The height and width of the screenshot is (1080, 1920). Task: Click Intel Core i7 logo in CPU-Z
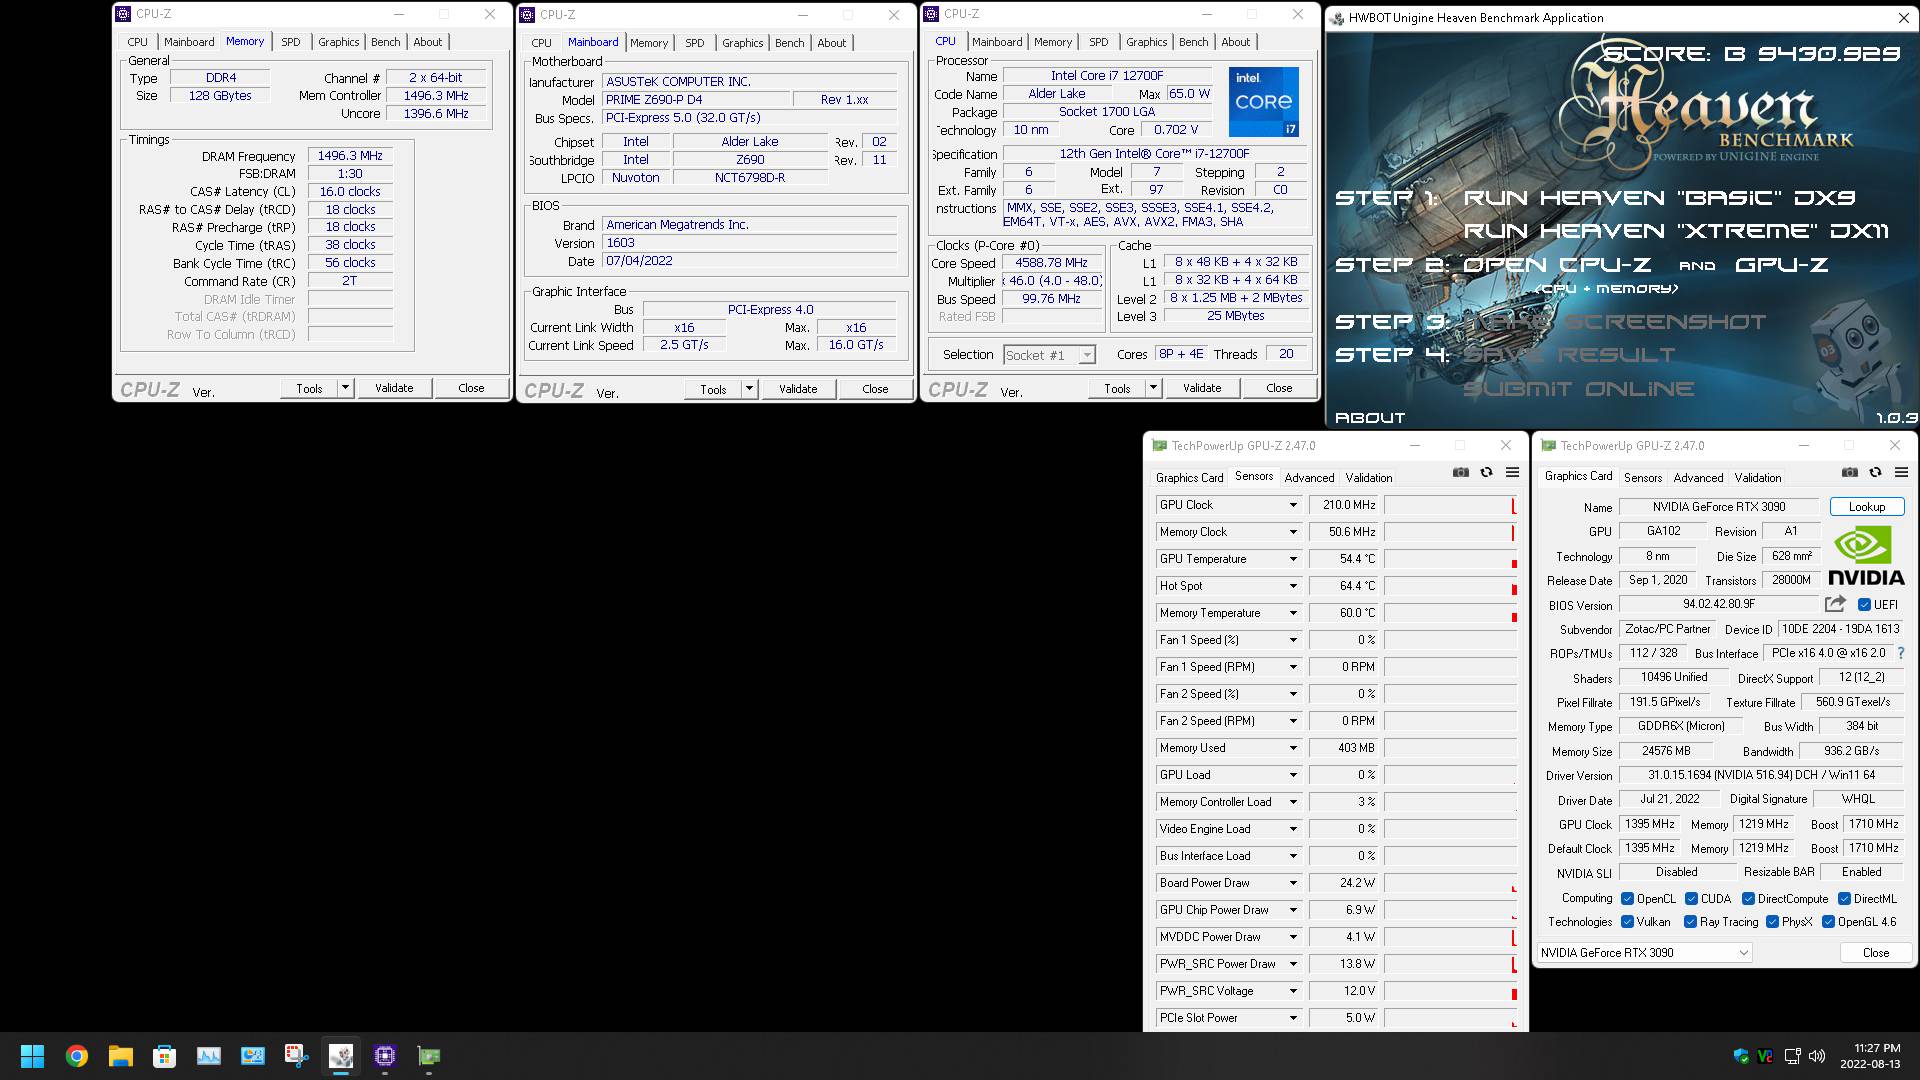tap(1264, 102)
